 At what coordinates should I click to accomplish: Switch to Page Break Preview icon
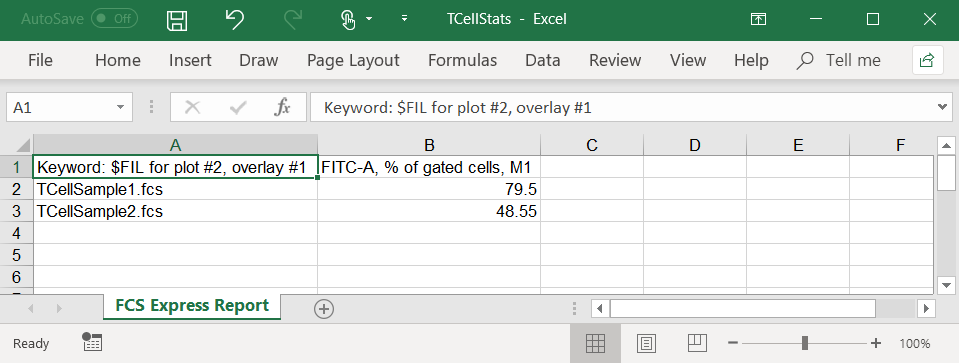[x=697, y=343]
